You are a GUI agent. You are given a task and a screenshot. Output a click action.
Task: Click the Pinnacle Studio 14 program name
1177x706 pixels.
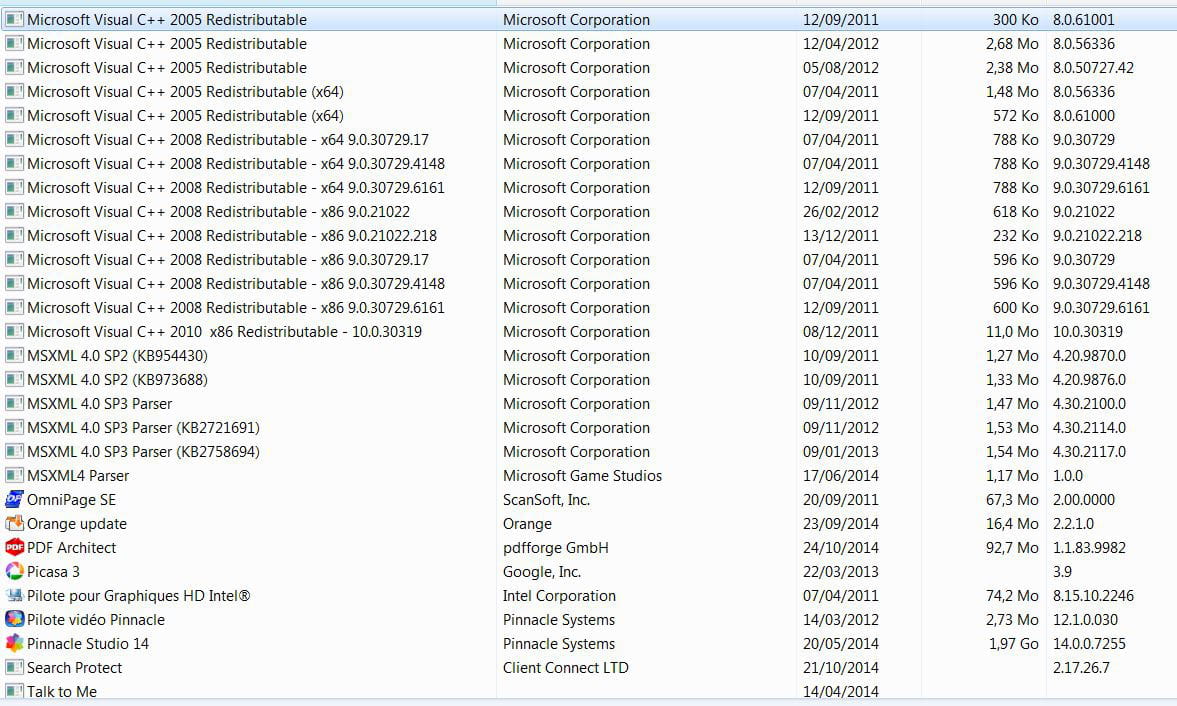coord(88,644)
